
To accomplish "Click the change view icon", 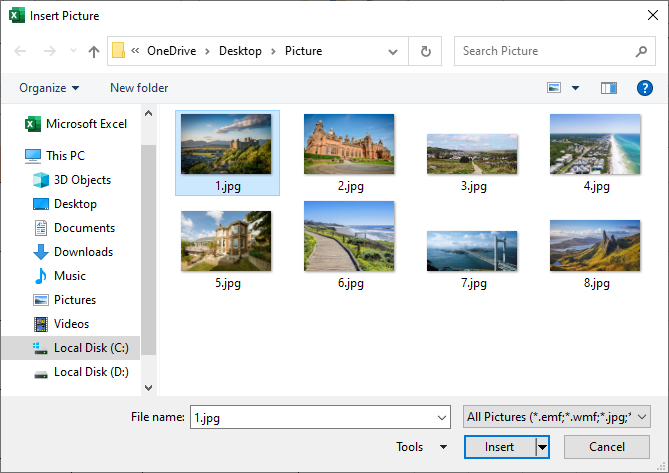I will pos(554,88).
